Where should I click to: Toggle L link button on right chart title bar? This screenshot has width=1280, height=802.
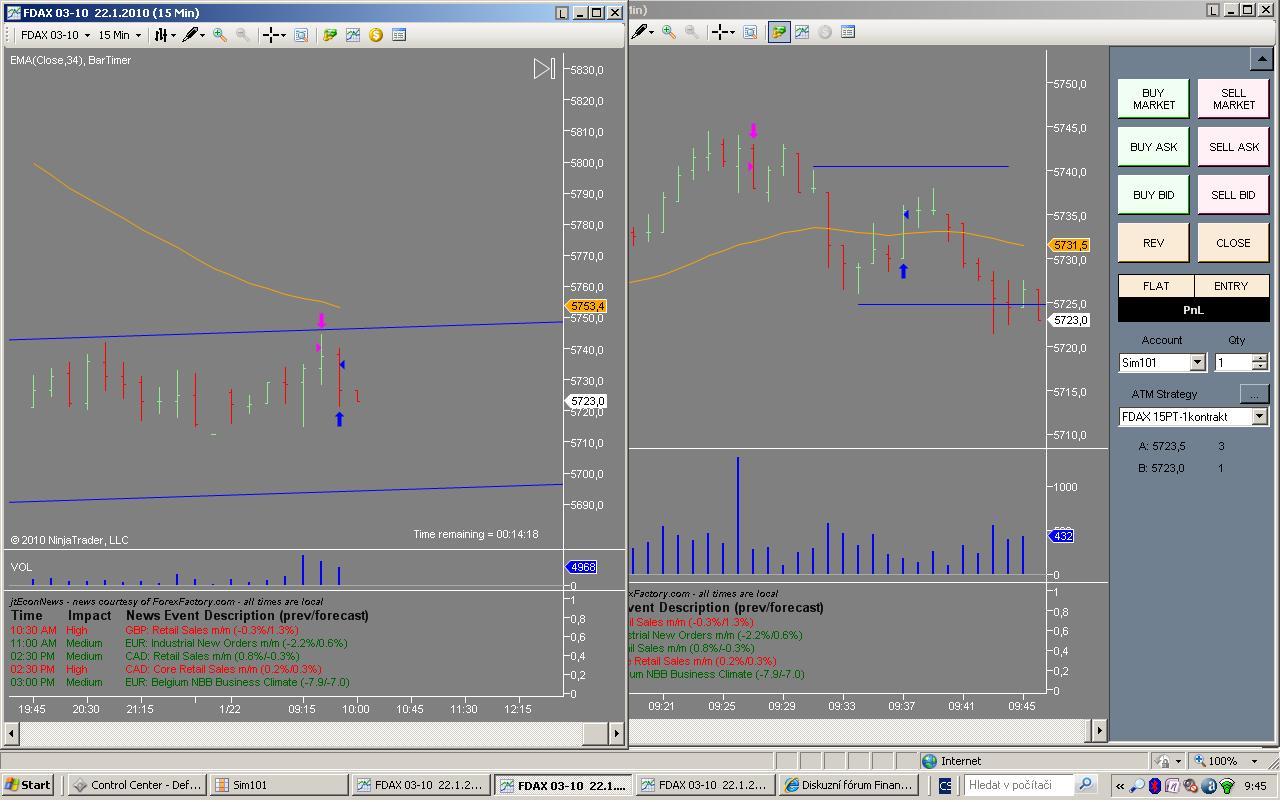pyautogui.click(x=1213, y=10)
